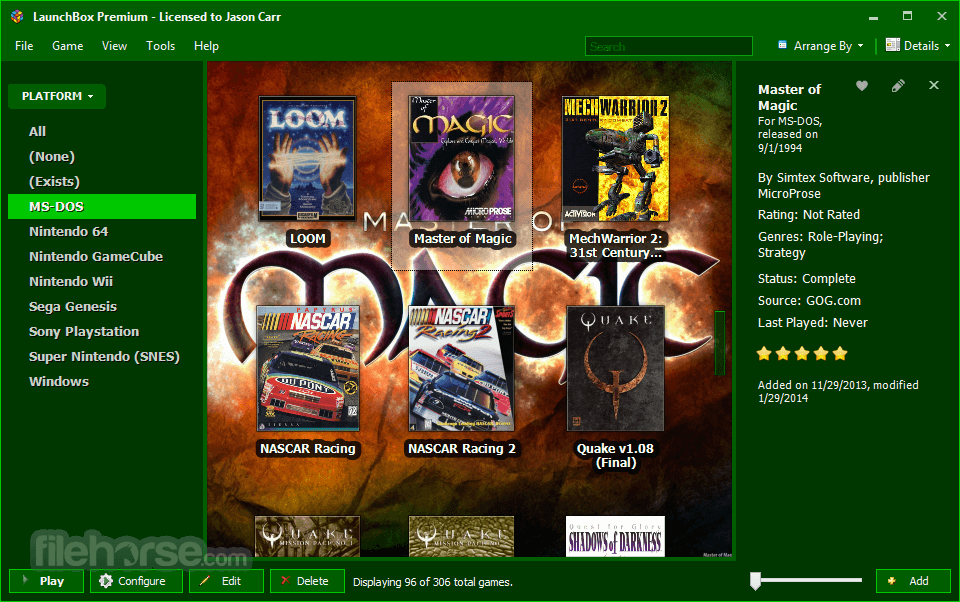Click the Add game button
The height and width of the screenshot is (602, 960).
pyautogui.click(x=913, y=581)
